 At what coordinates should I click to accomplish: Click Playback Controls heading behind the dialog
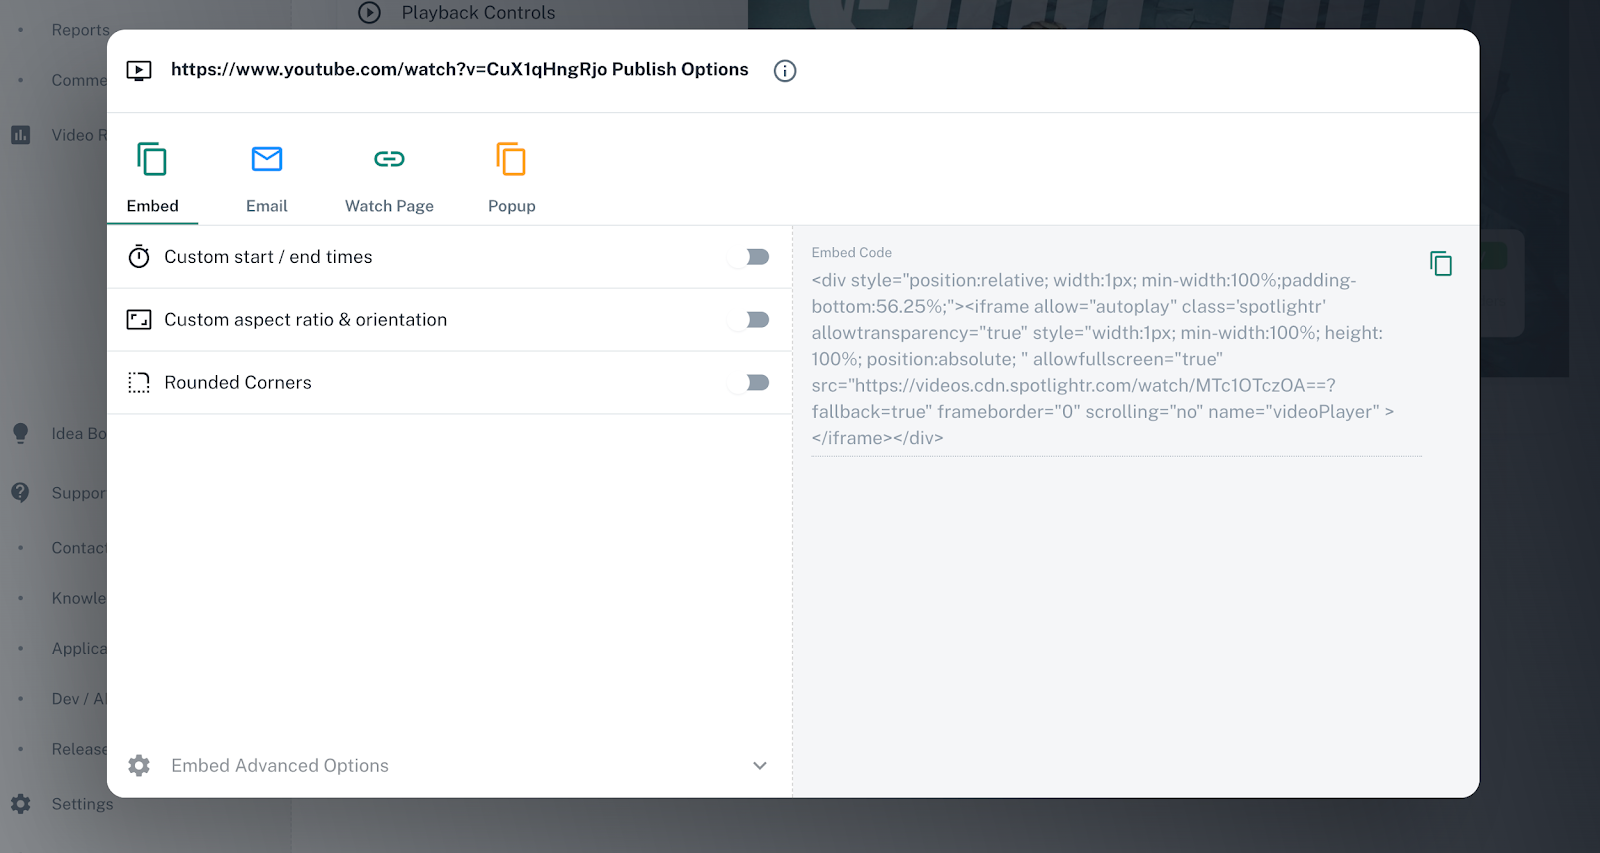[x=478, y=13]
